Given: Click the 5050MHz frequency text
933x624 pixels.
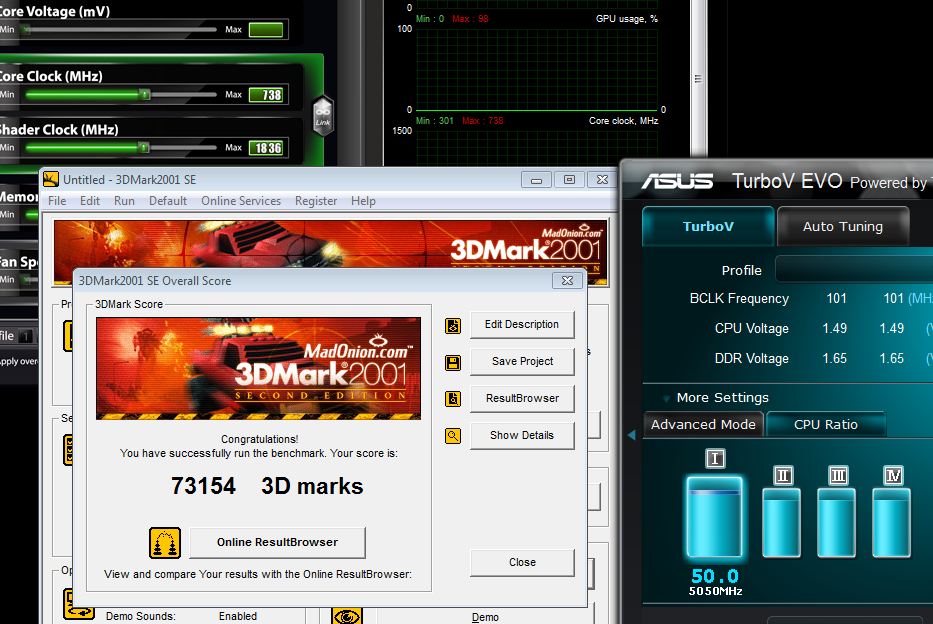Looking at the screenshot, I should pos(715,591).
